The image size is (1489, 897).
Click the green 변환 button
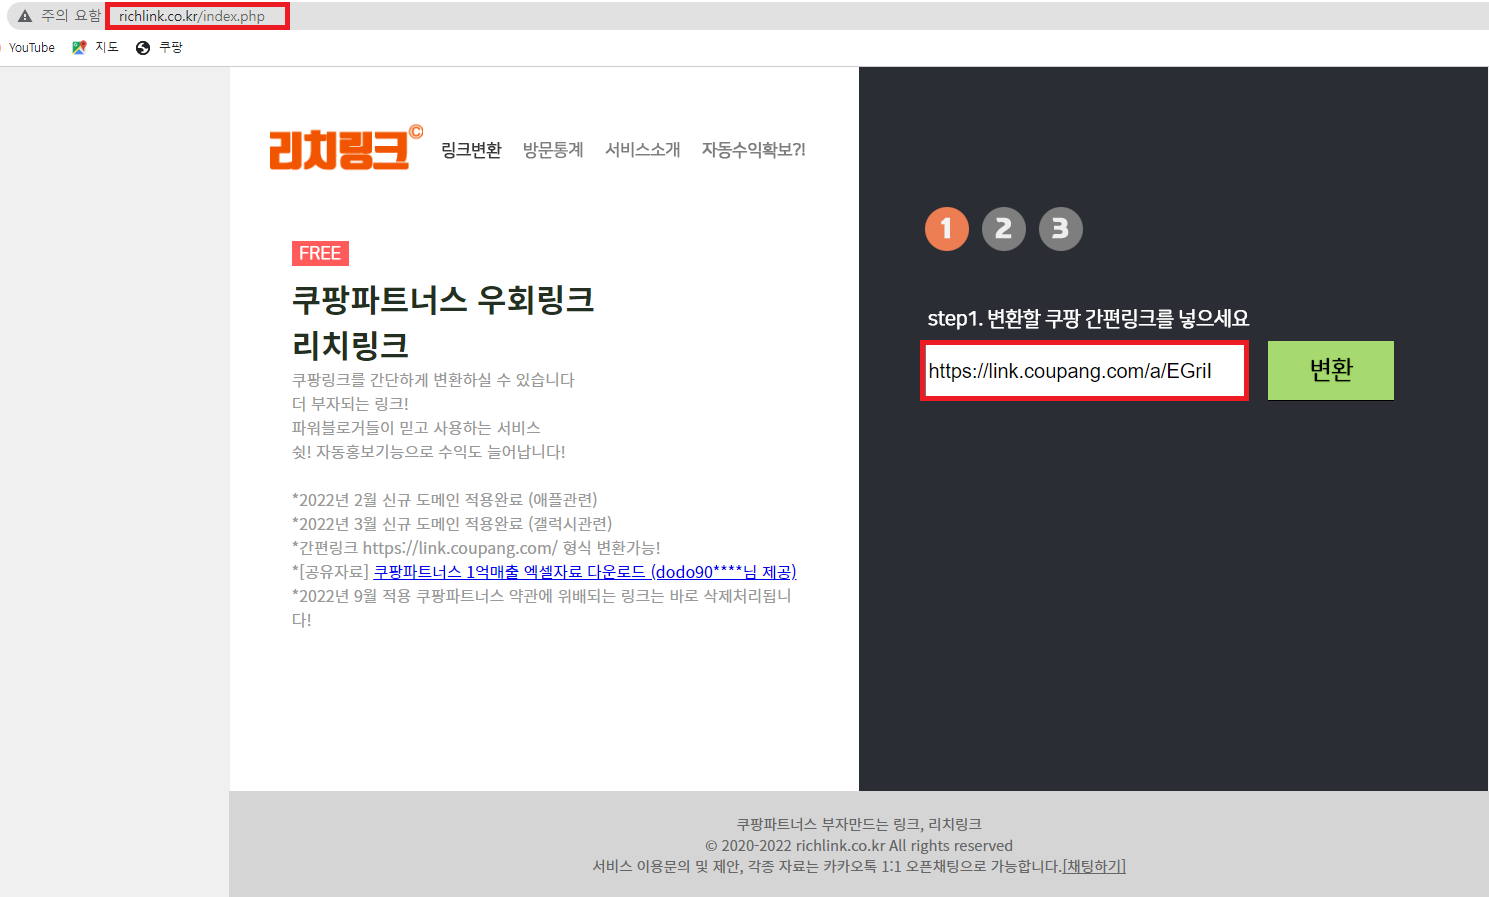[1331, 370]
